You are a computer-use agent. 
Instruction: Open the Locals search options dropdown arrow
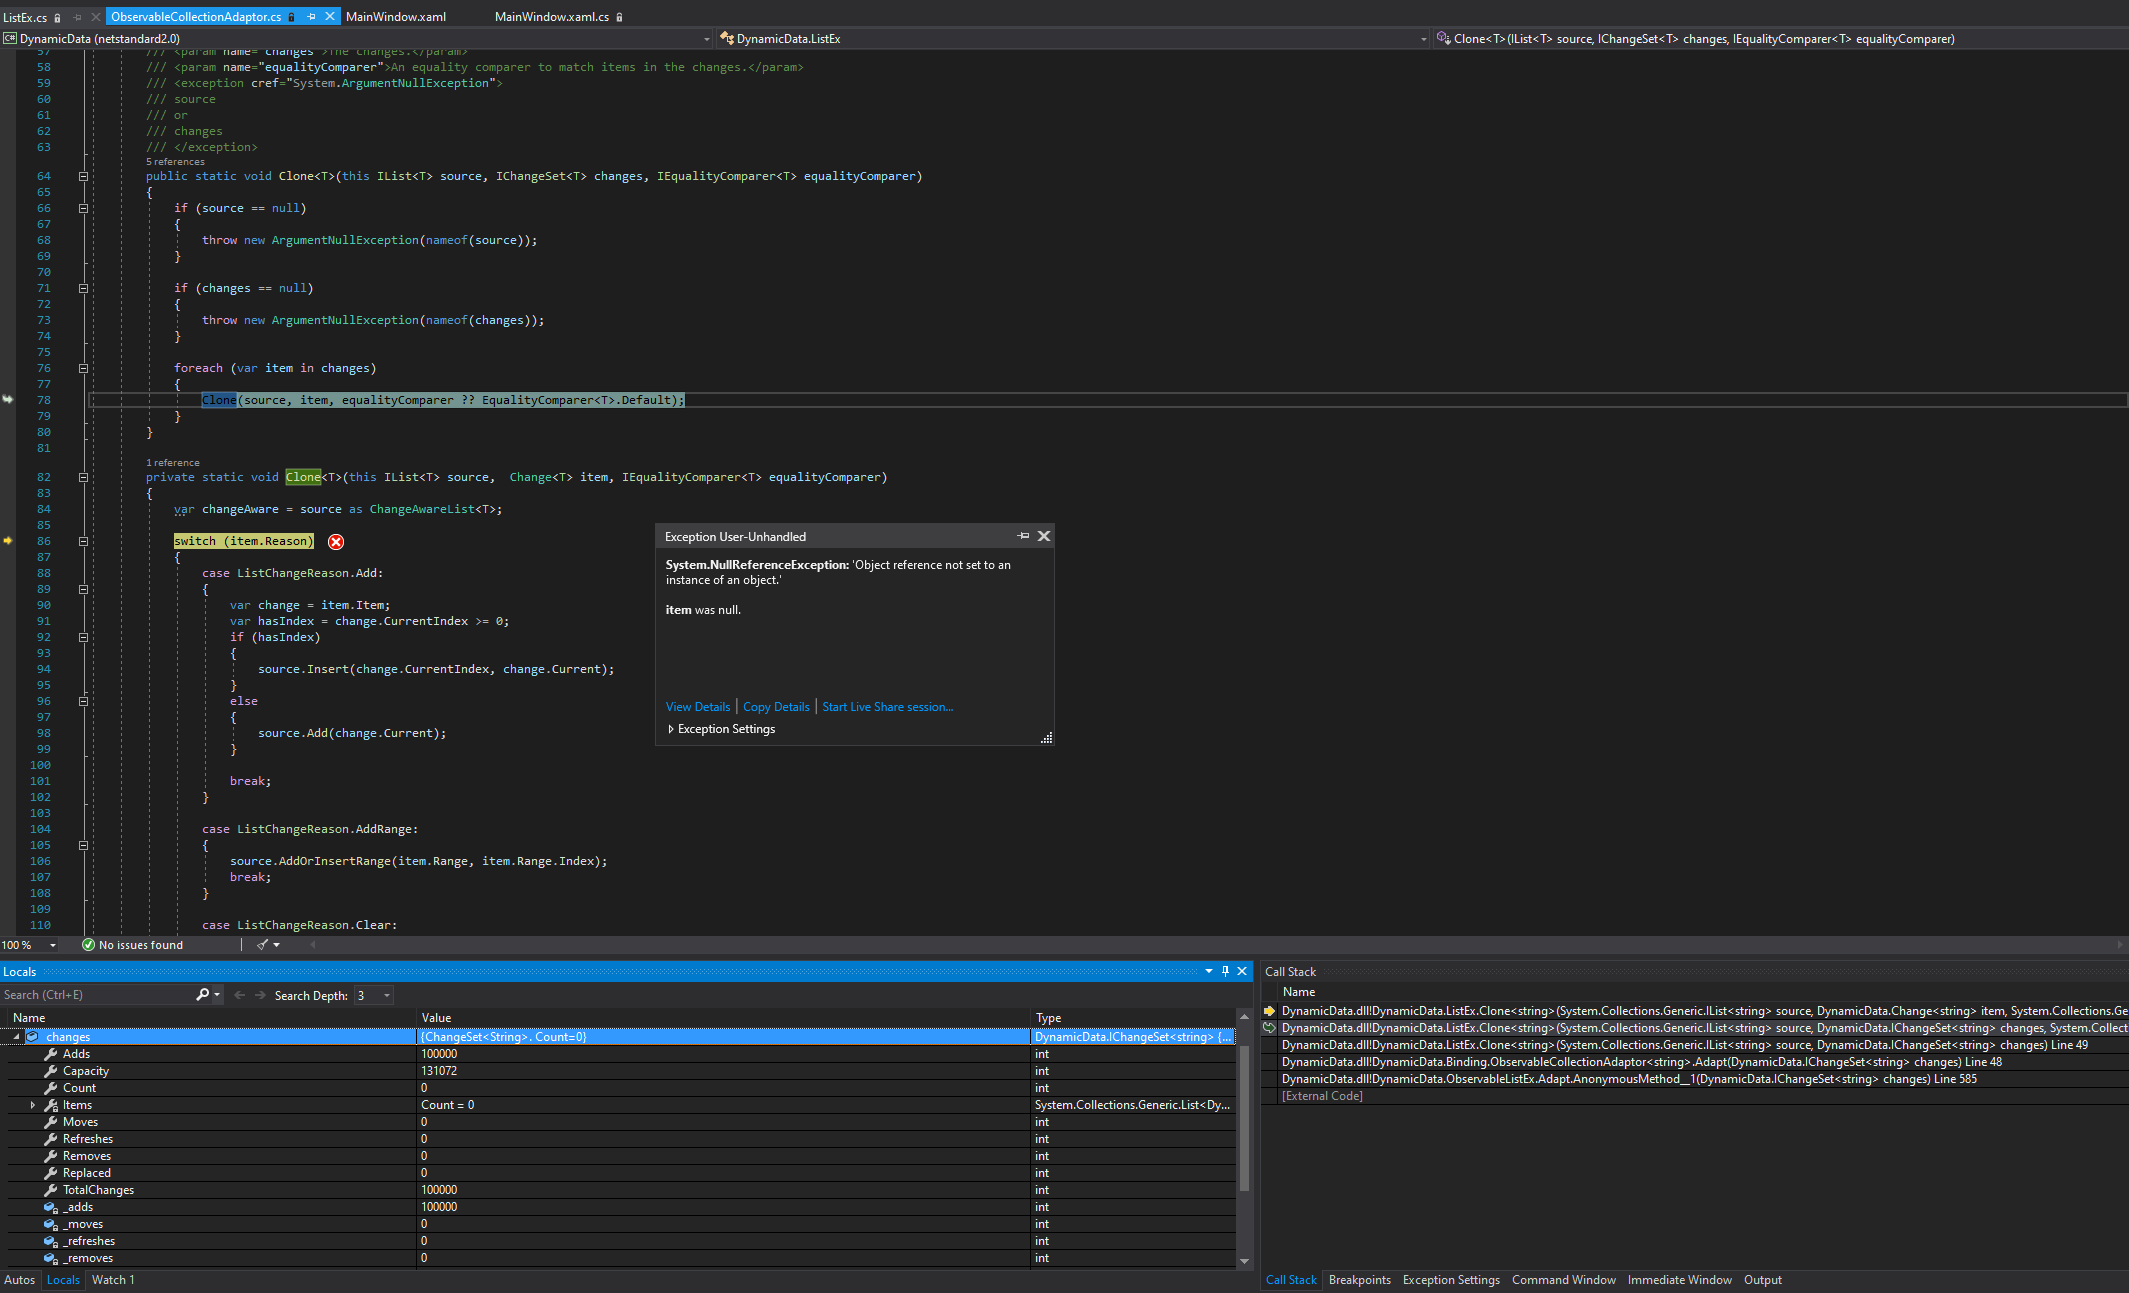tap(217, 995)
